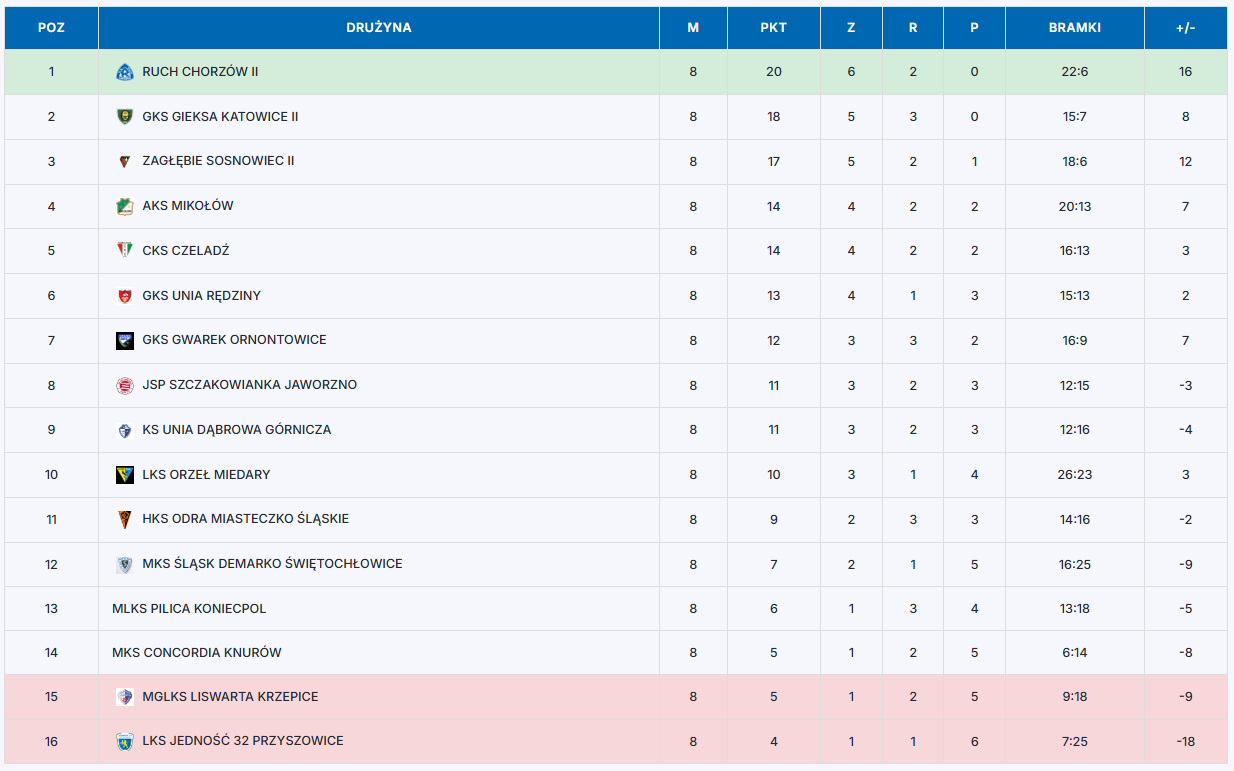Click the GKS Gwarek Ornontowice crest
The width and height of the screenshot is (1234, 771).
coord(124,340)
